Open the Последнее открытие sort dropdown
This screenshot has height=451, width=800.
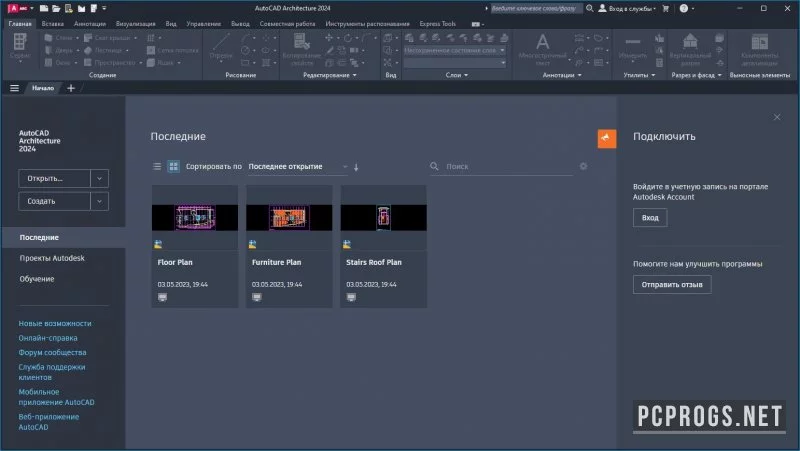point(297,167)
